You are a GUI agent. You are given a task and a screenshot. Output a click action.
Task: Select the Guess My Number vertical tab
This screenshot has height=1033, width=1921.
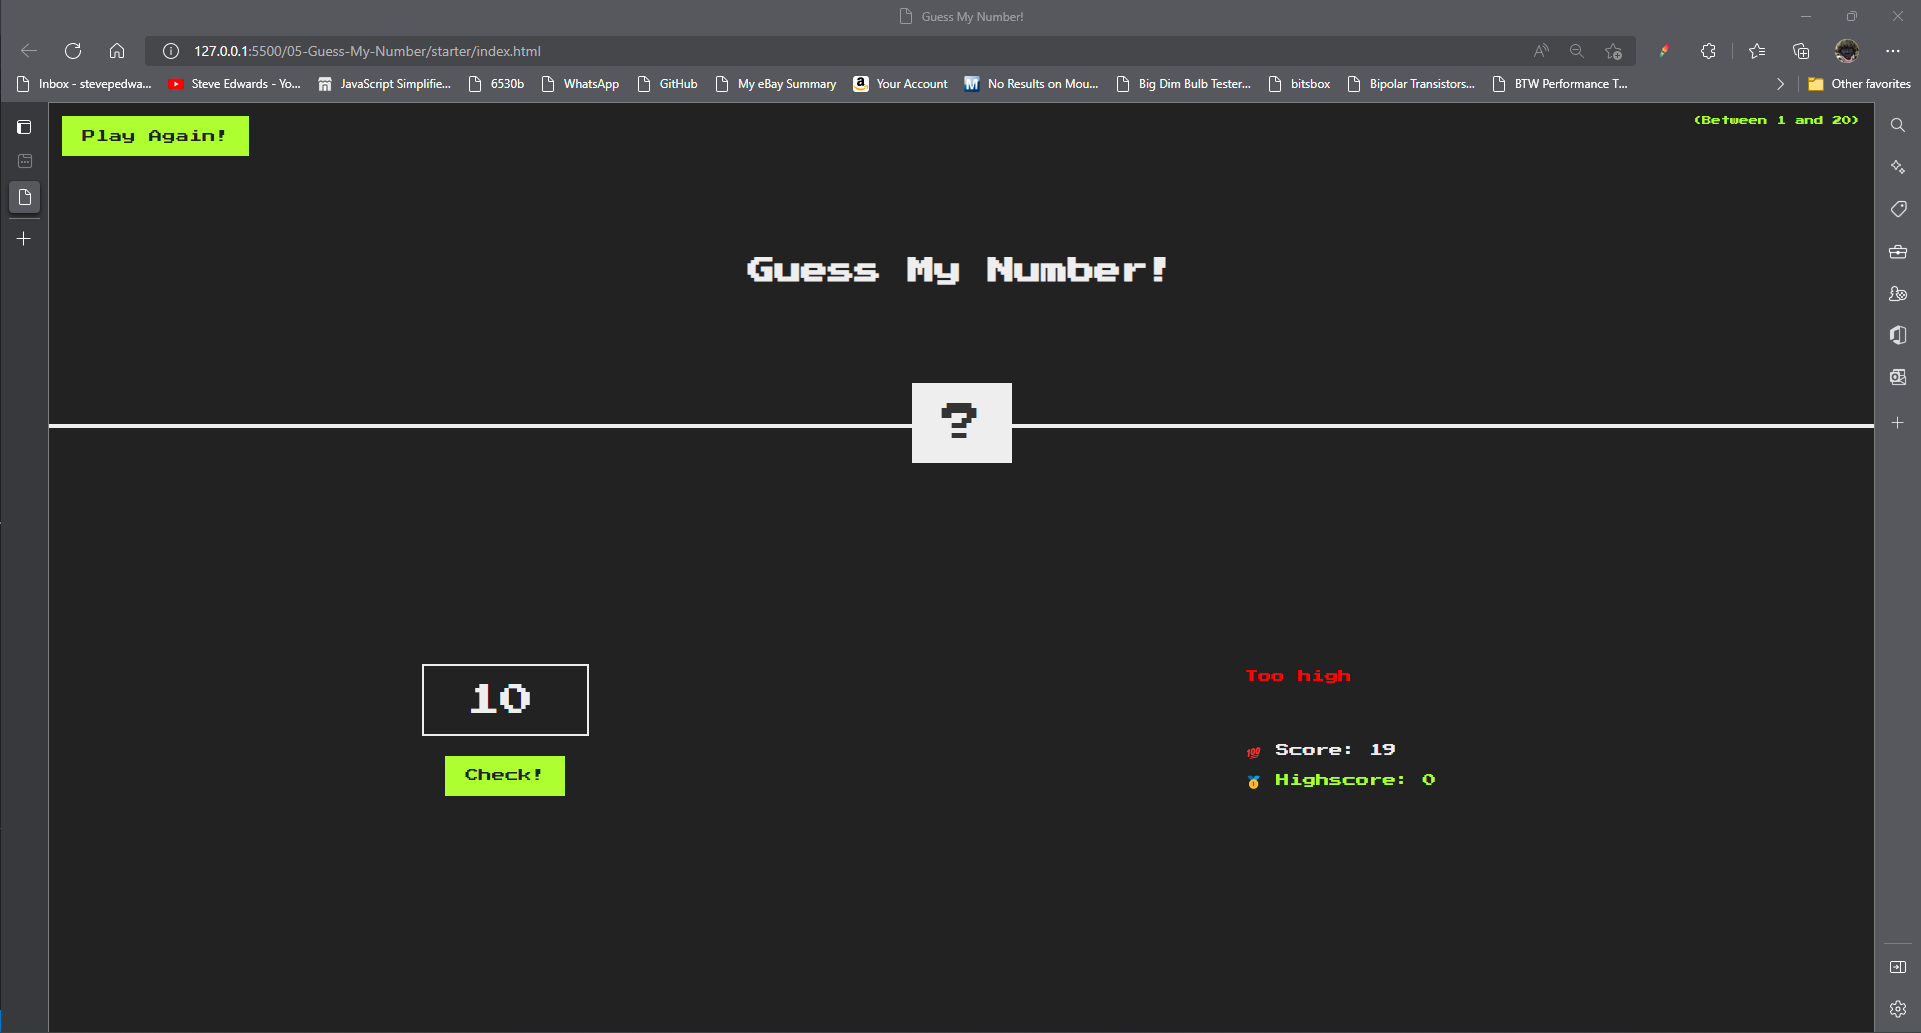(x=25, y=197)
